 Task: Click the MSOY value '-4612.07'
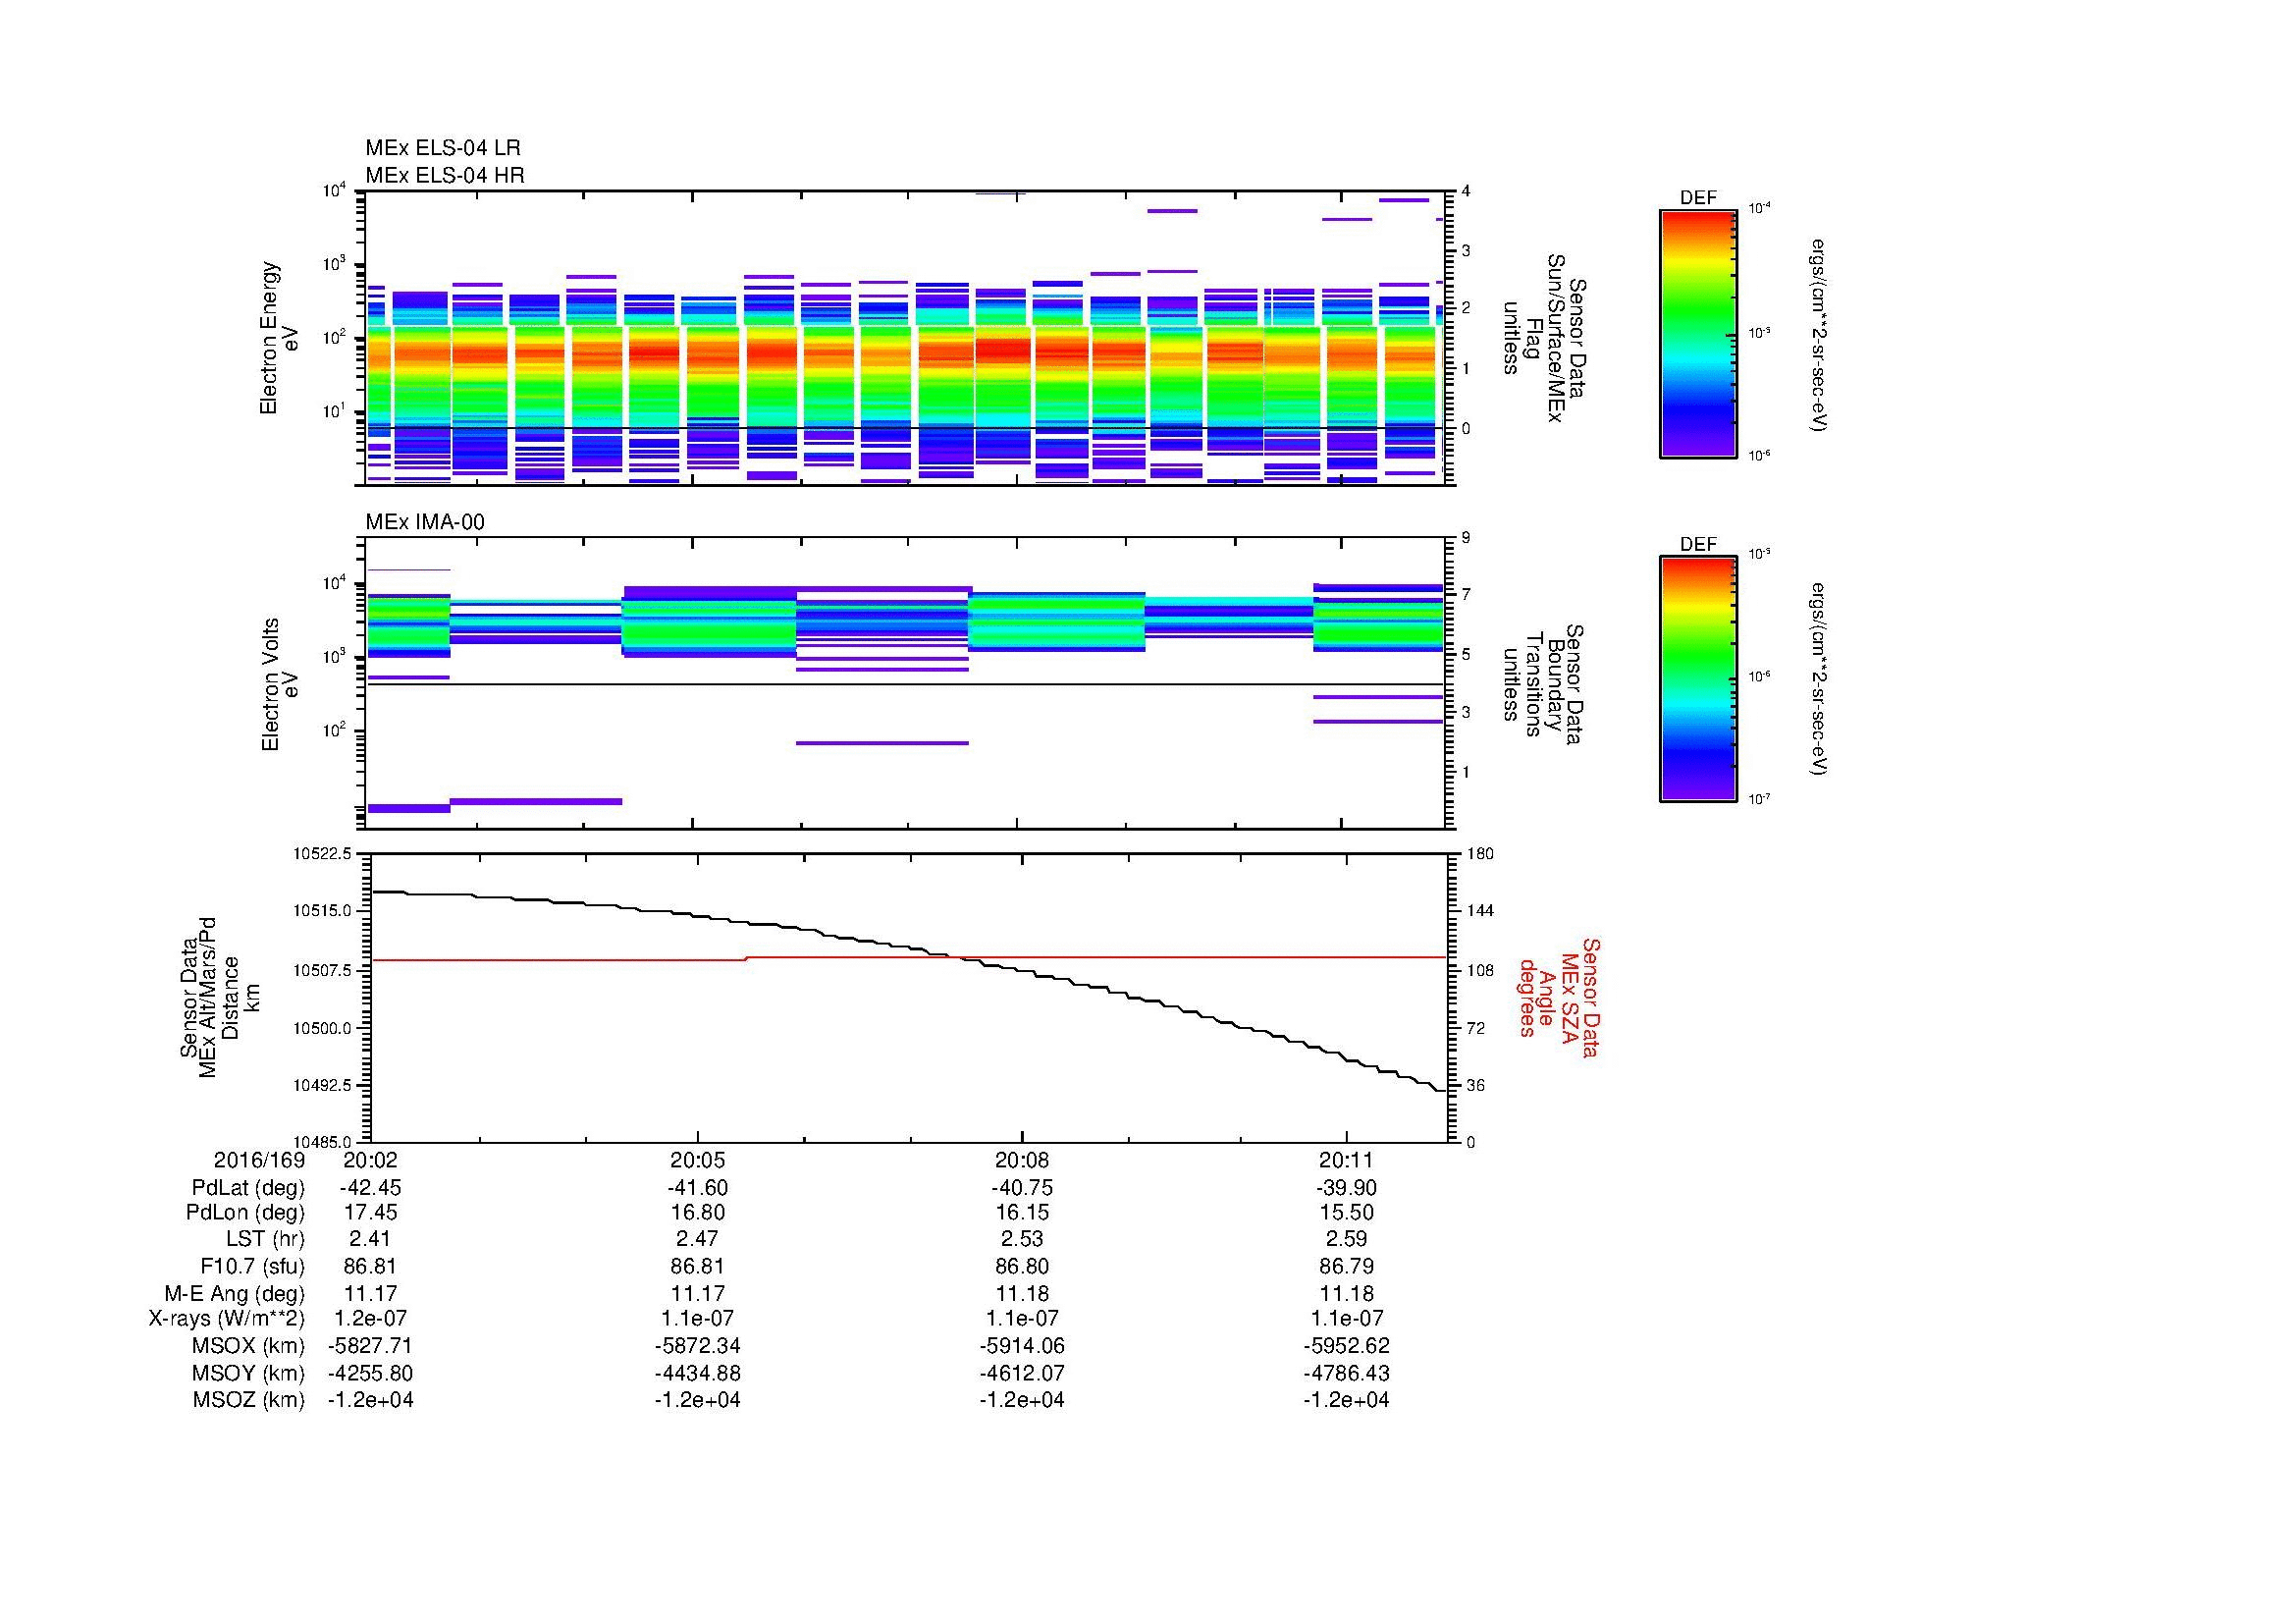pyautogui.click(x=1022, y=1373)
